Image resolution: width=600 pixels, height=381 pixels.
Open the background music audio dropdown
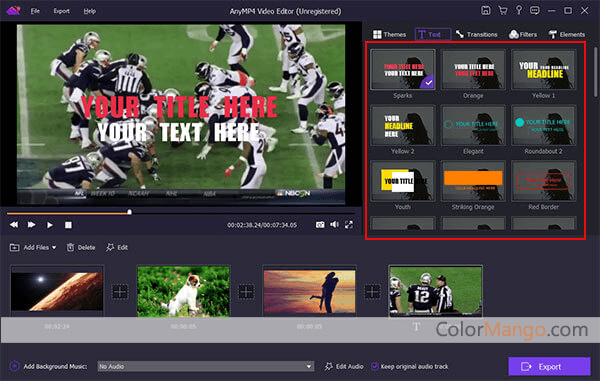(x=205, y=366)
